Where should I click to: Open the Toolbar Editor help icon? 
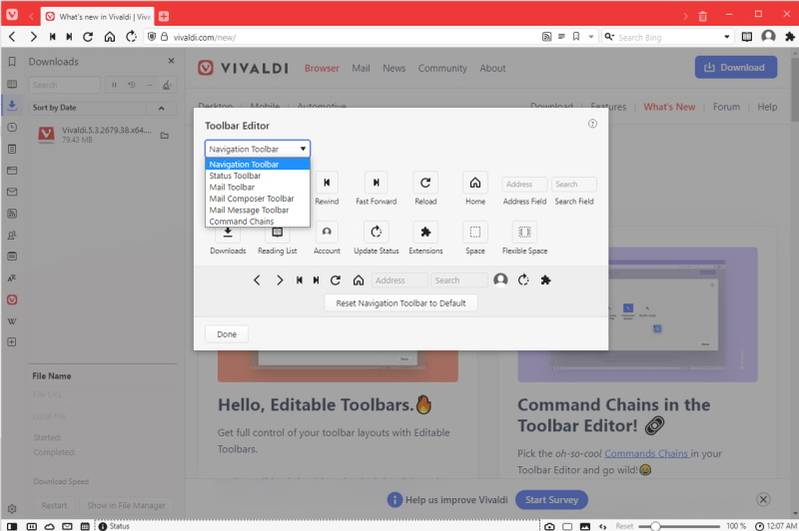(x=592, y=124)
